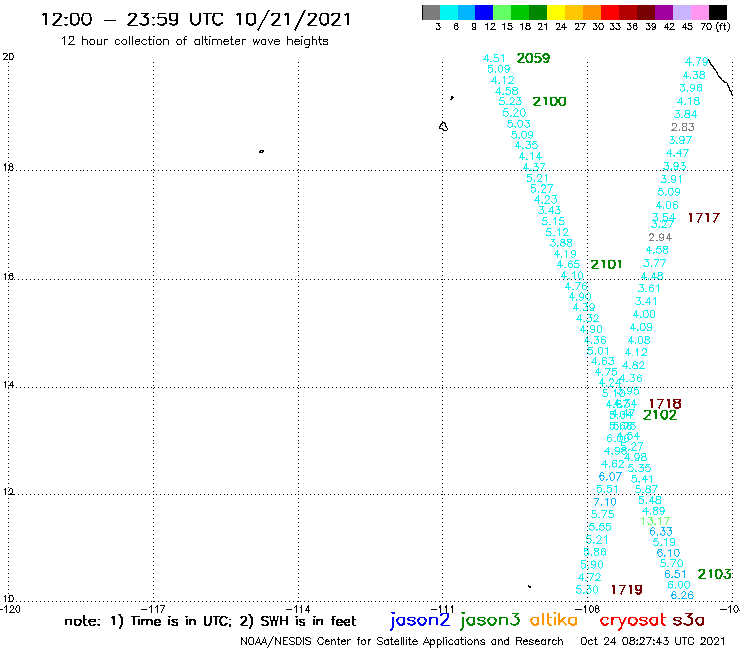Click the 5.30 wave height value
The height and width of the screenshot is (650, 740).
tap(587, 590)
